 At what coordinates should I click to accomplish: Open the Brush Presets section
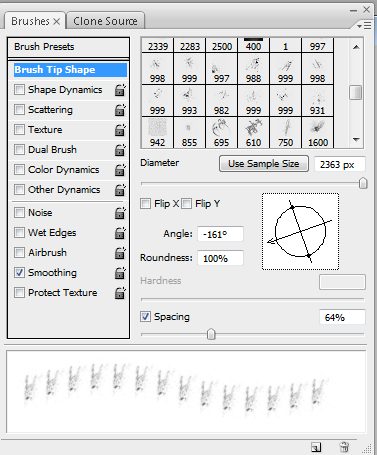point(68,47)
